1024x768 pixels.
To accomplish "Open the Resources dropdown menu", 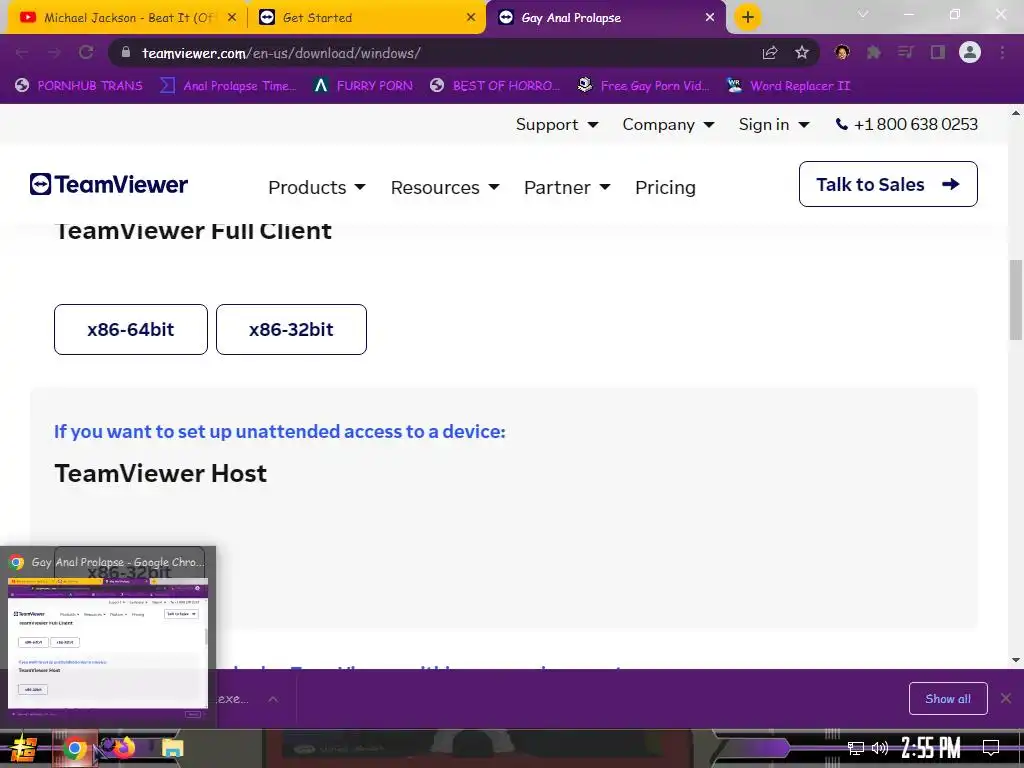I will [445, 187].
